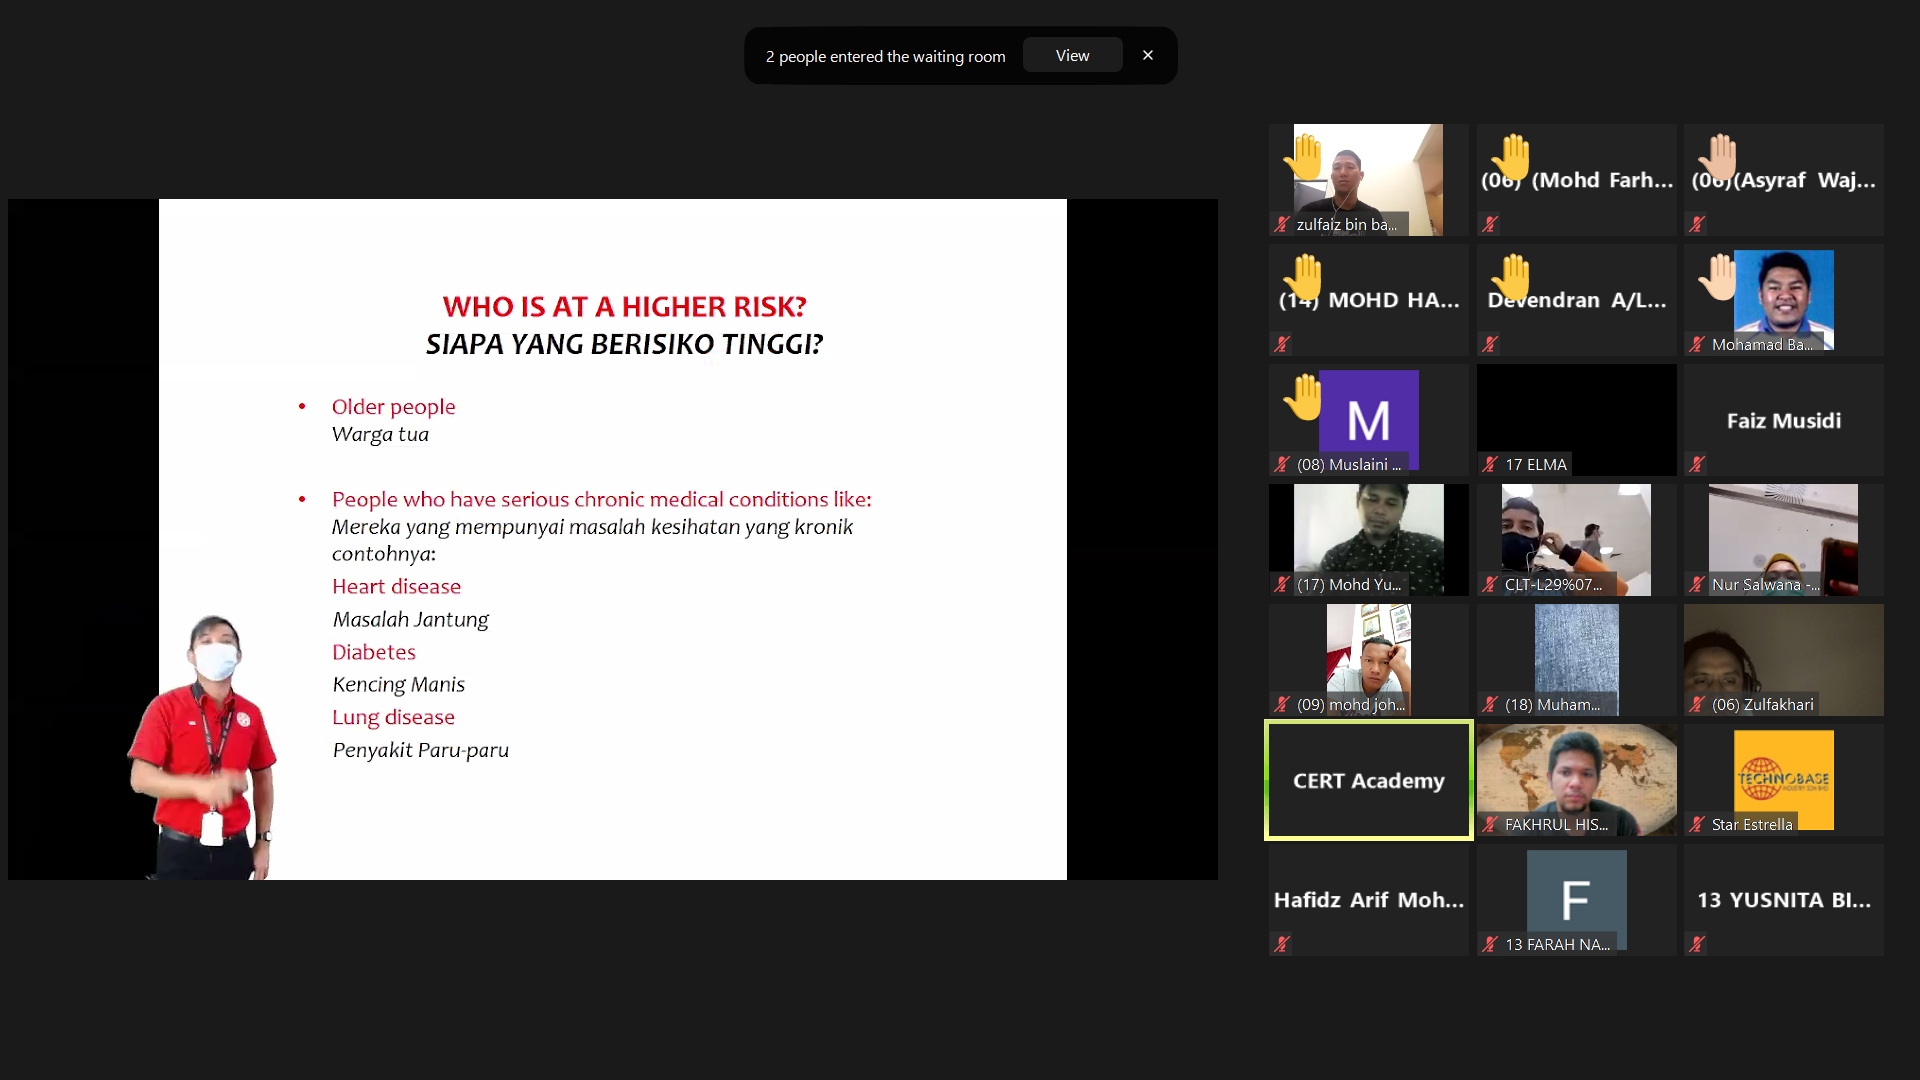Click (06) (Mohd Farh participant name
Image resolution: width=1920 pixels, height=1080 pixels.
[1577, 180]
